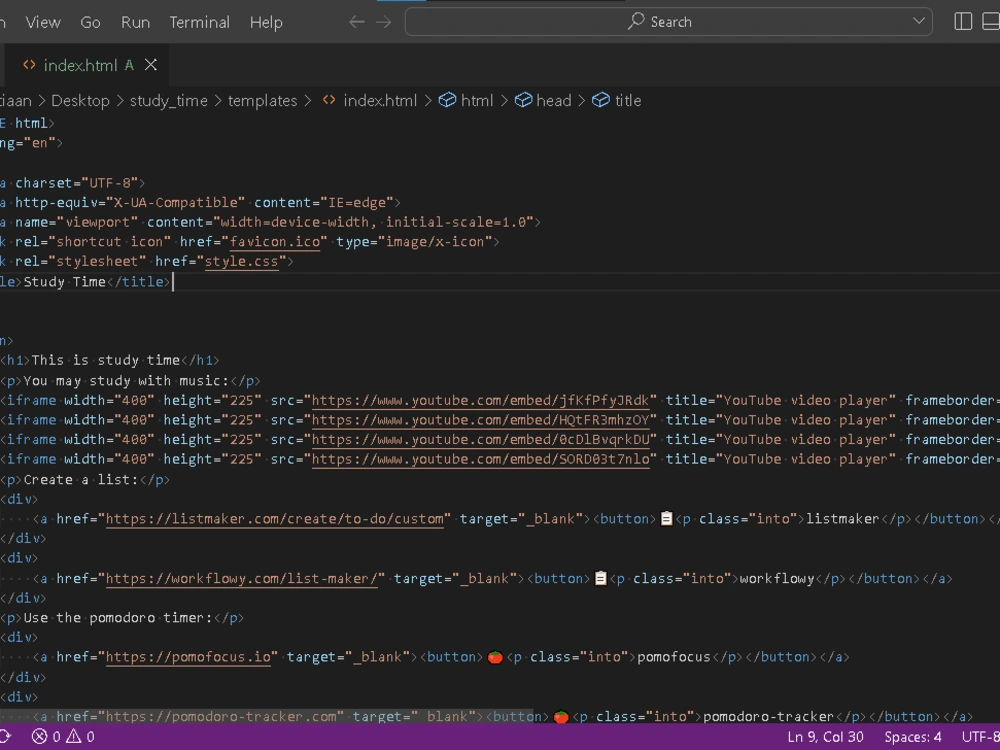Click the pomodoro-tracker.com URL
The height and width of the screenshot is (750, 1000).
click(221, 717)
